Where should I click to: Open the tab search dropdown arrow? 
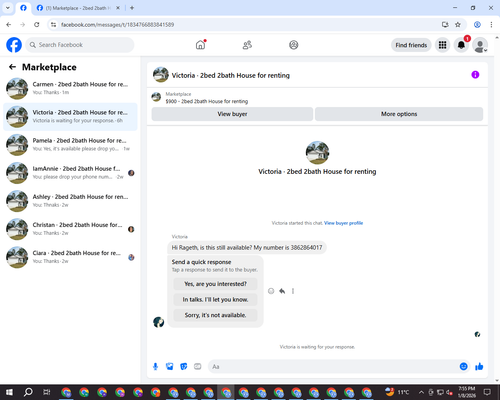(8, 8)
